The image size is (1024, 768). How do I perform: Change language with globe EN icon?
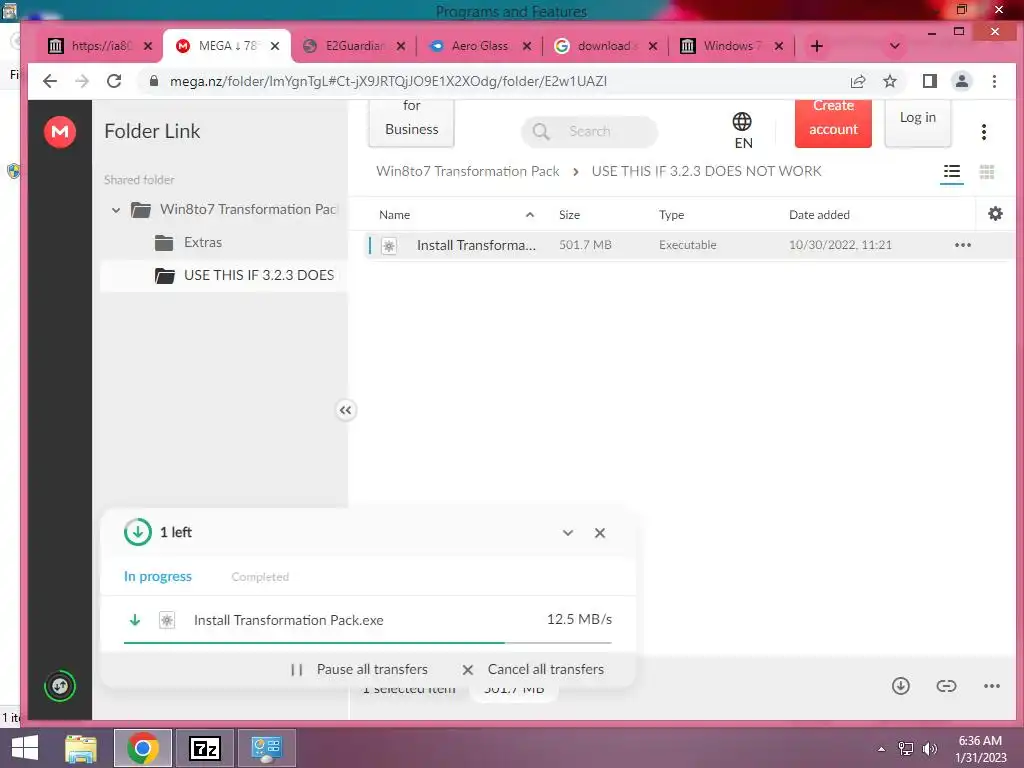[x=743, y=130]
